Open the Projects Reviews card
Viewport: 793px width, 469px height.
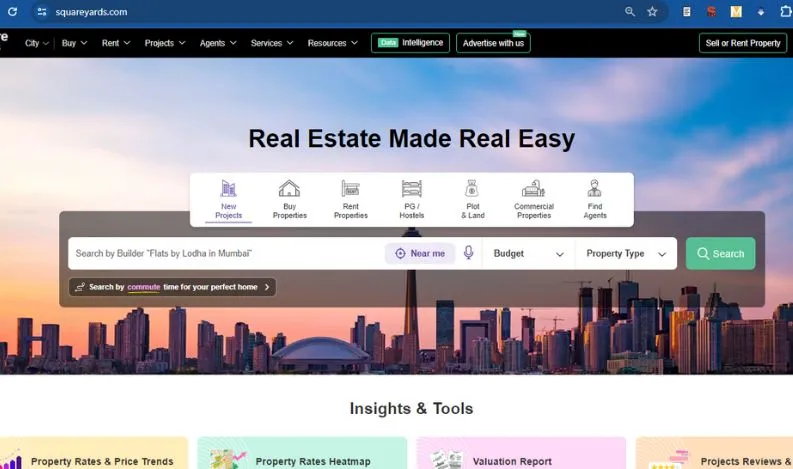(714, 453)
